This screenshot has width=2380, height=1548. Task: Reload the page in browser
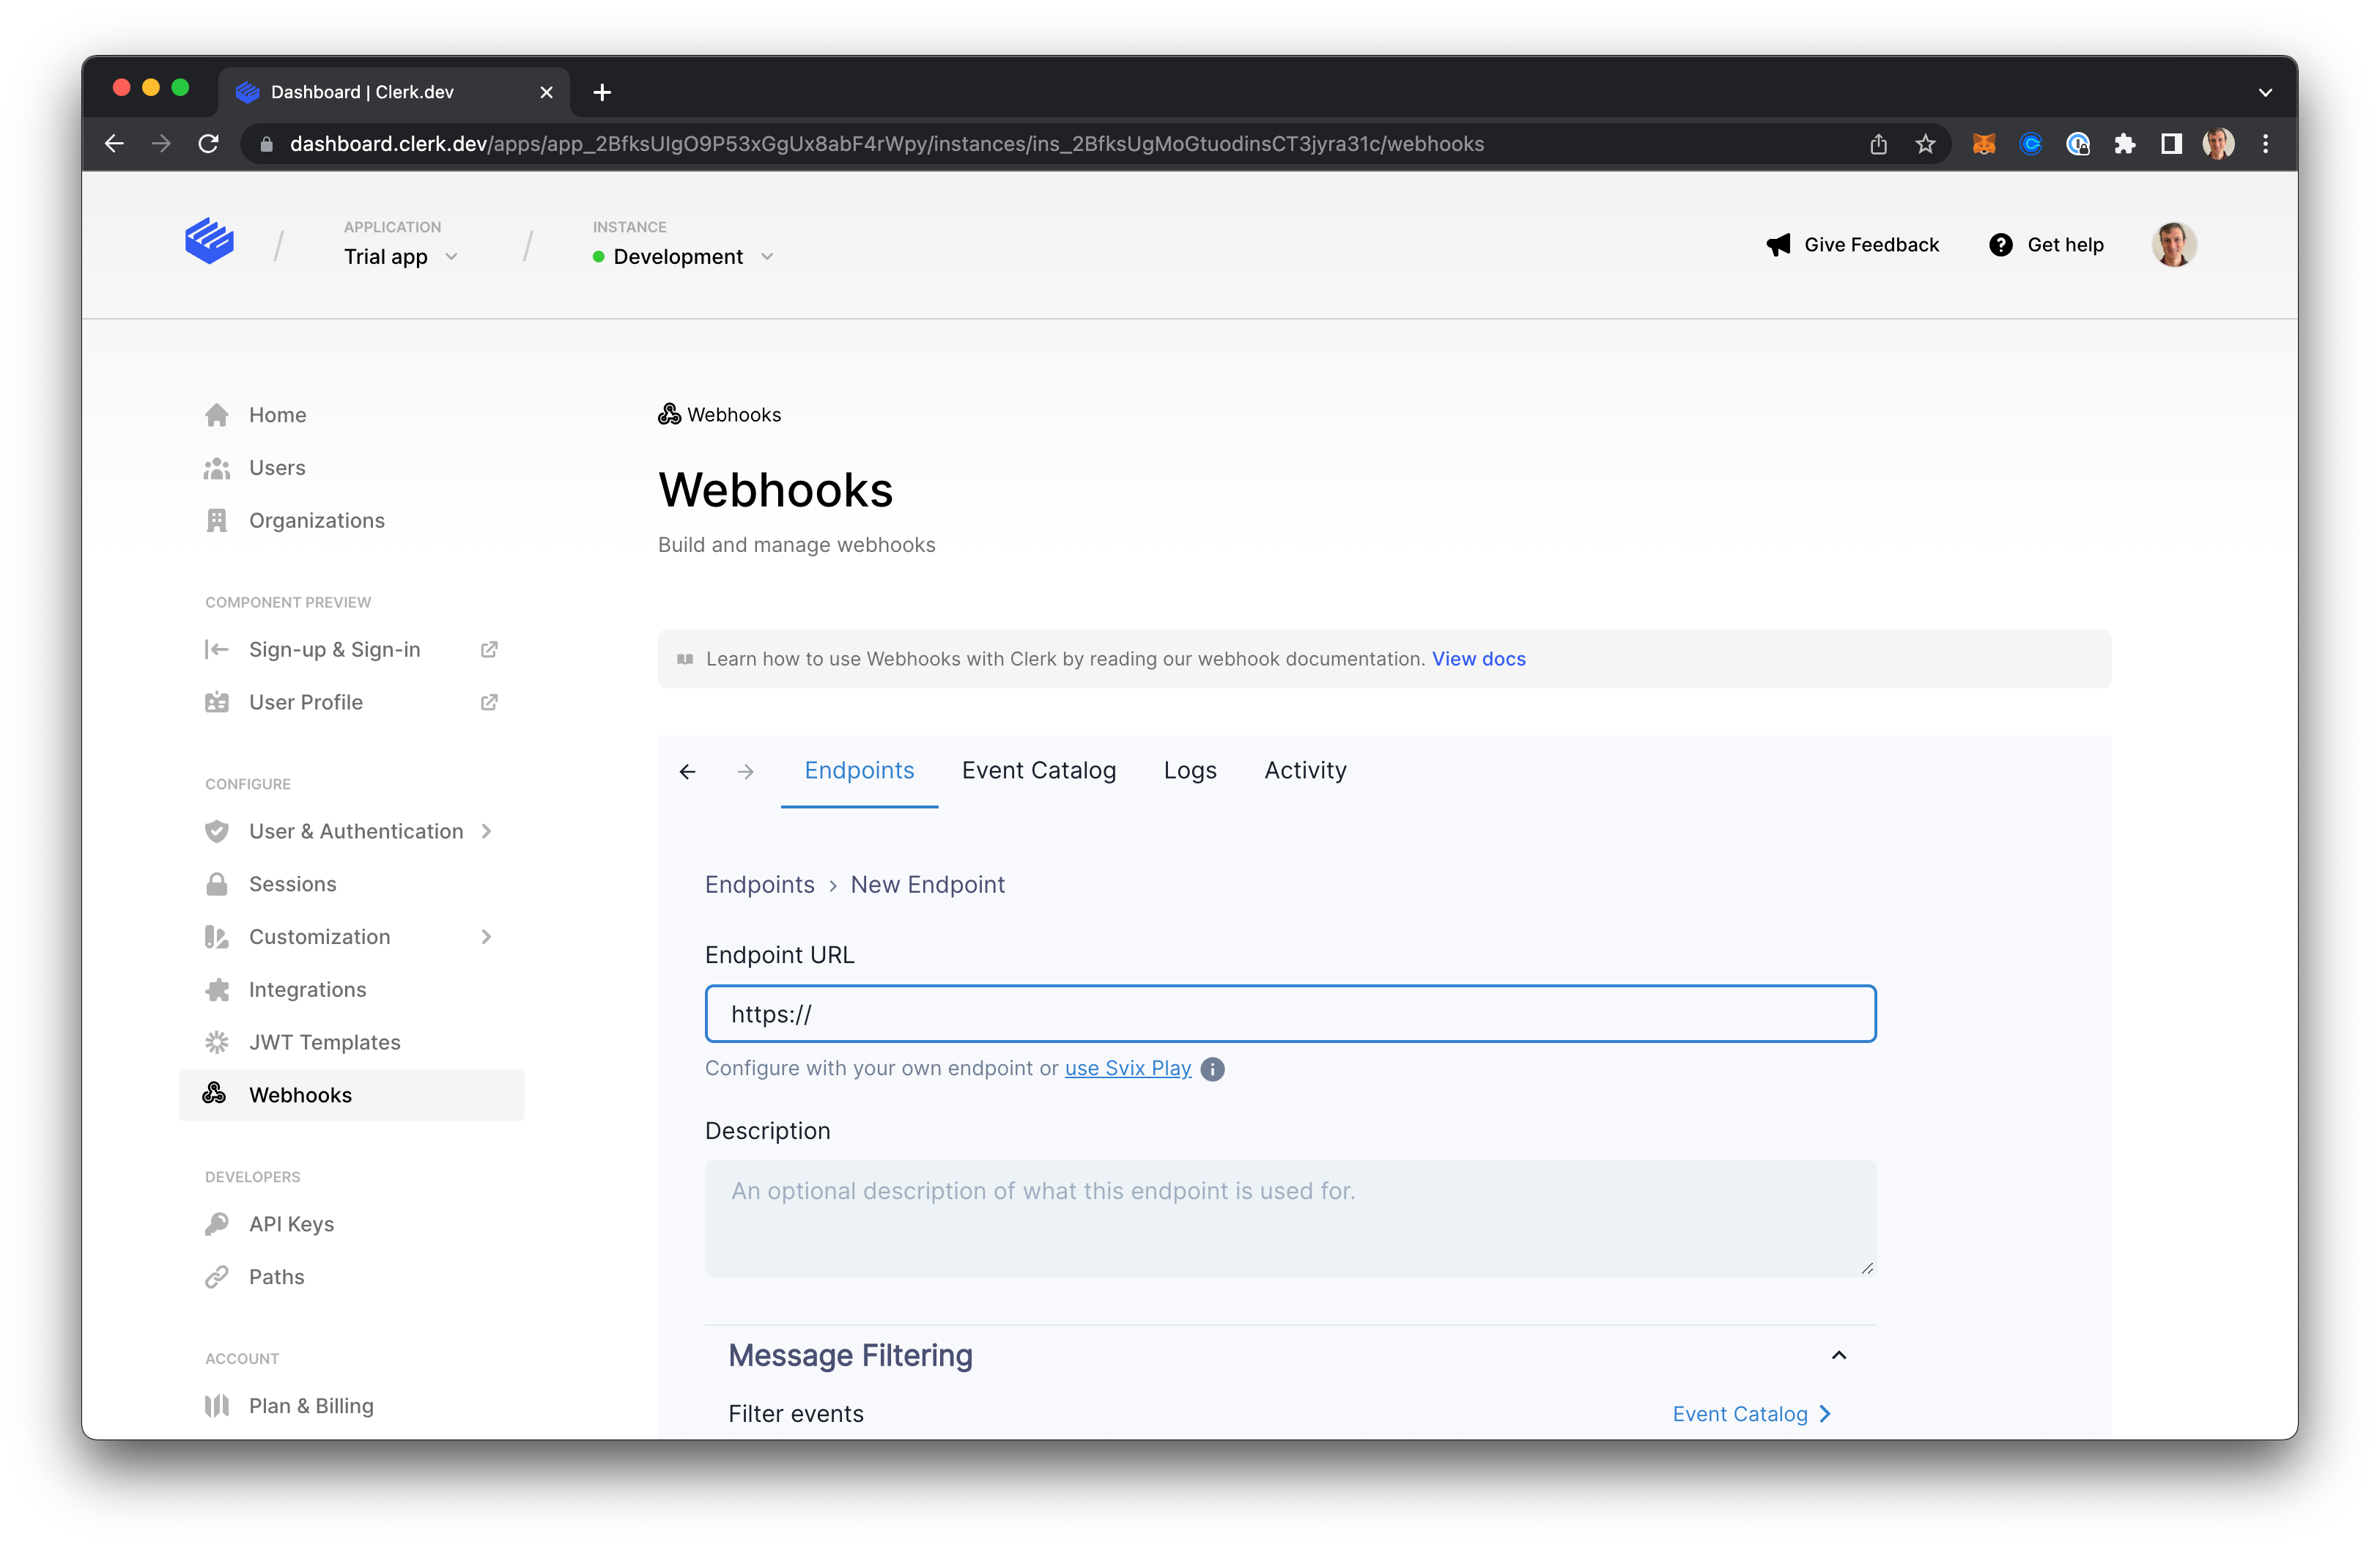[208, 144]
